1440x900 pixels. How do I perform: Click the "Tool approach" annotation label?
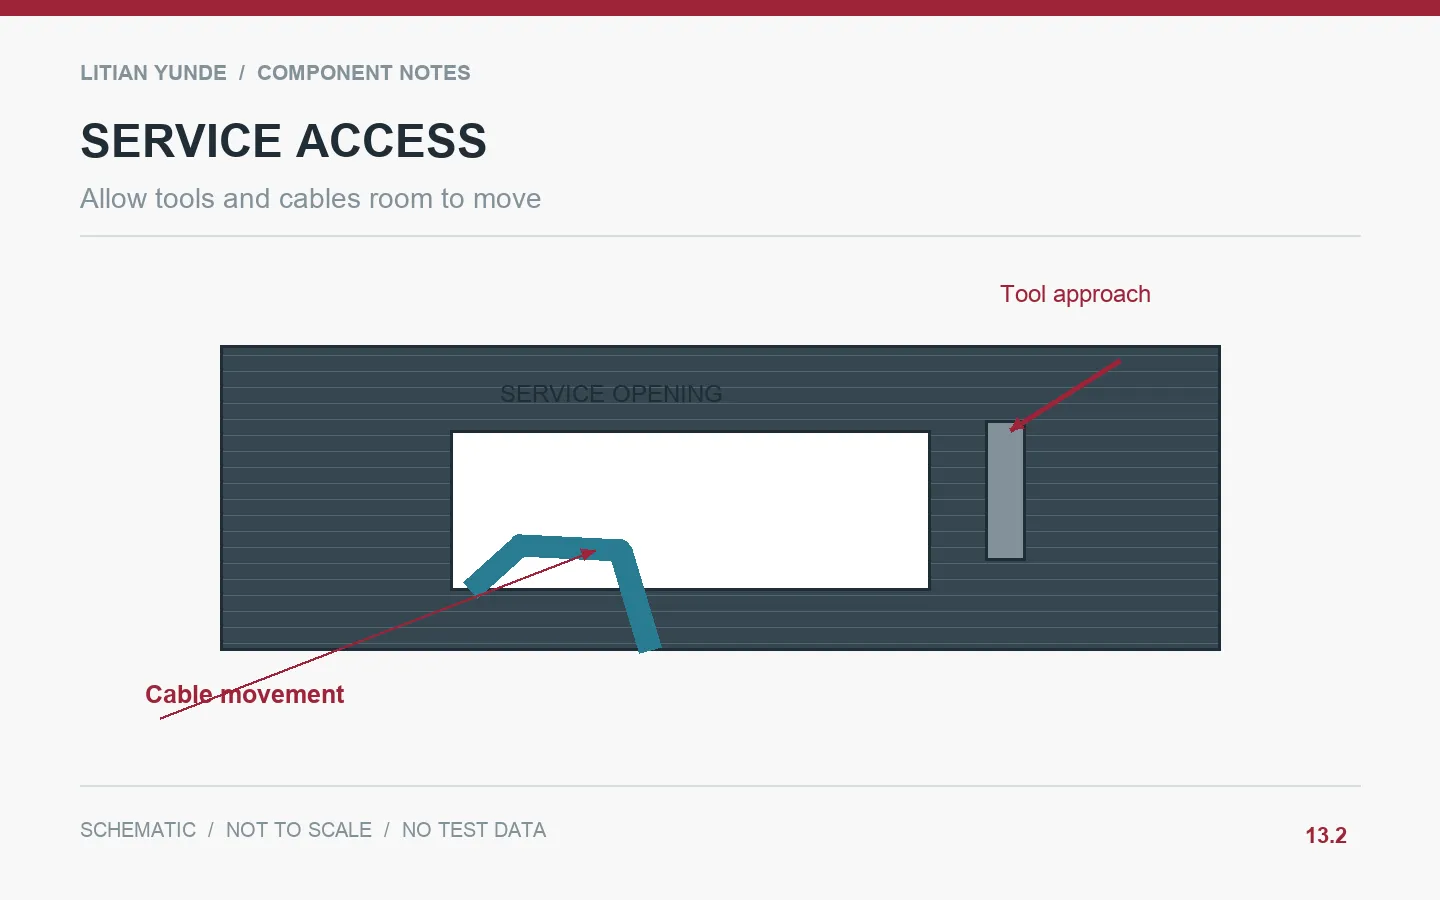coord(1075,294)
